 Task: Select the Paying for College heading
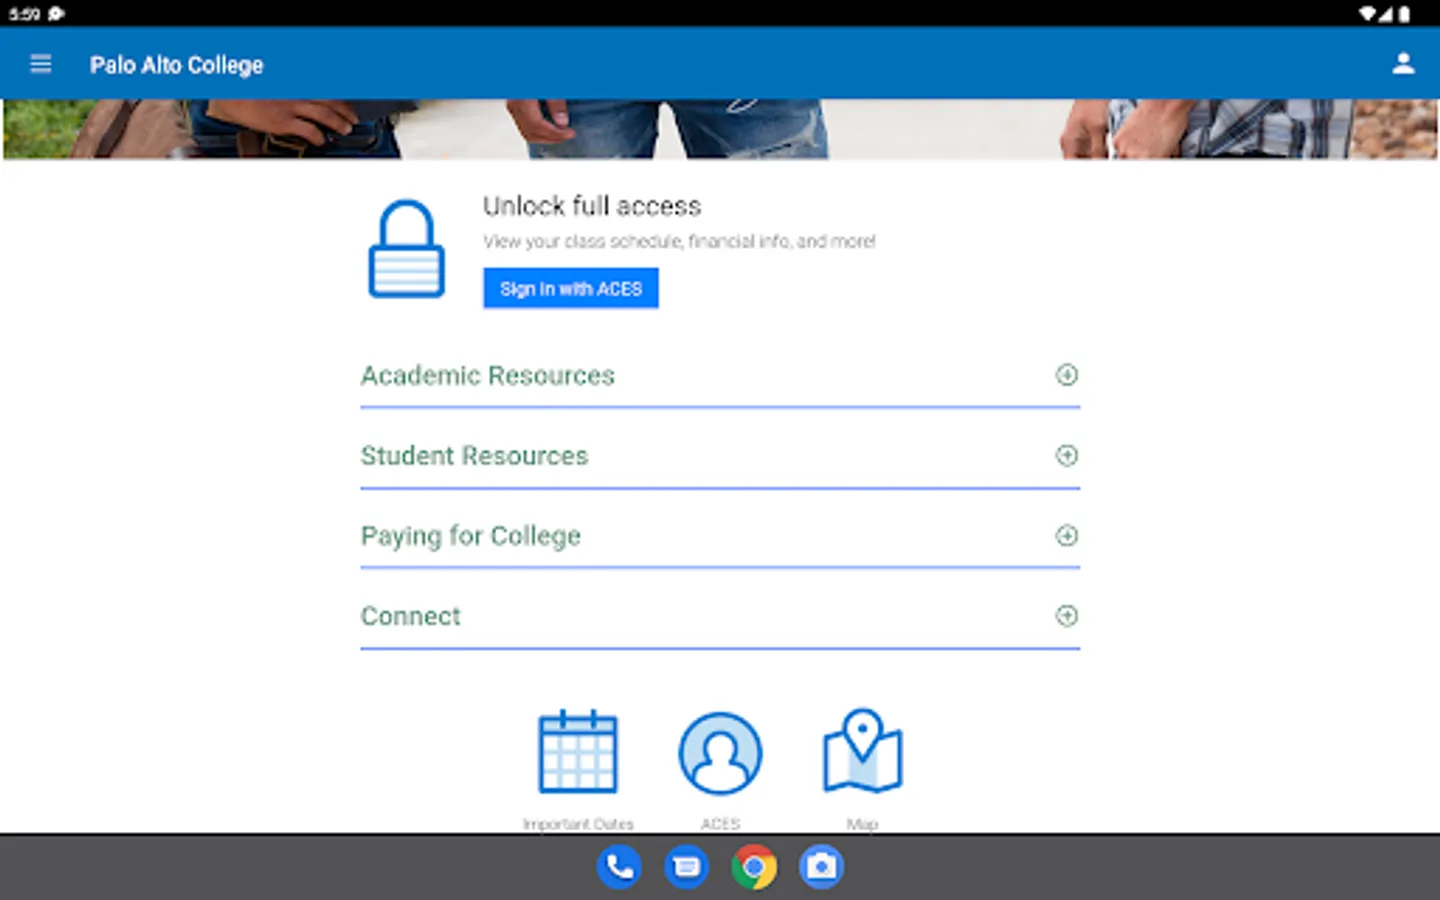(471, 536)
